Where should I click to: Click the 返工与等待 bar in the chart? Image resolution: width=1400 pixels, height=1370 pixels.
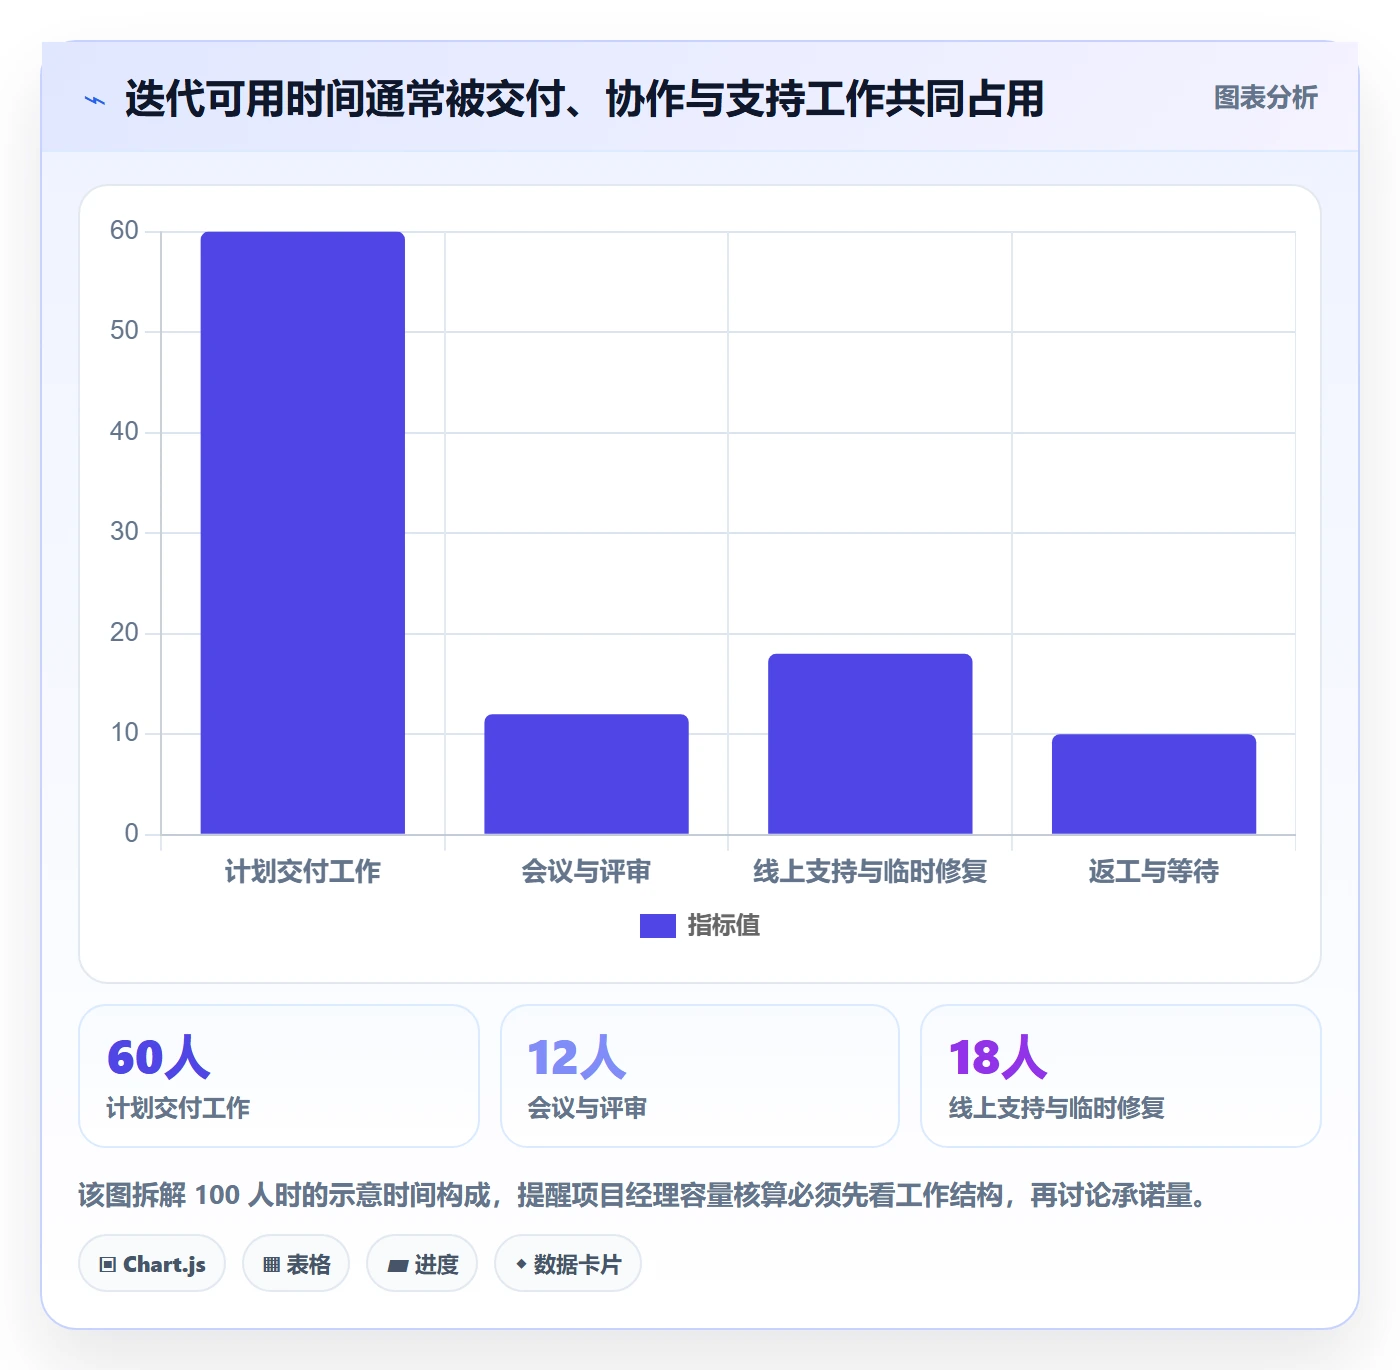(x=1154, y=784)
